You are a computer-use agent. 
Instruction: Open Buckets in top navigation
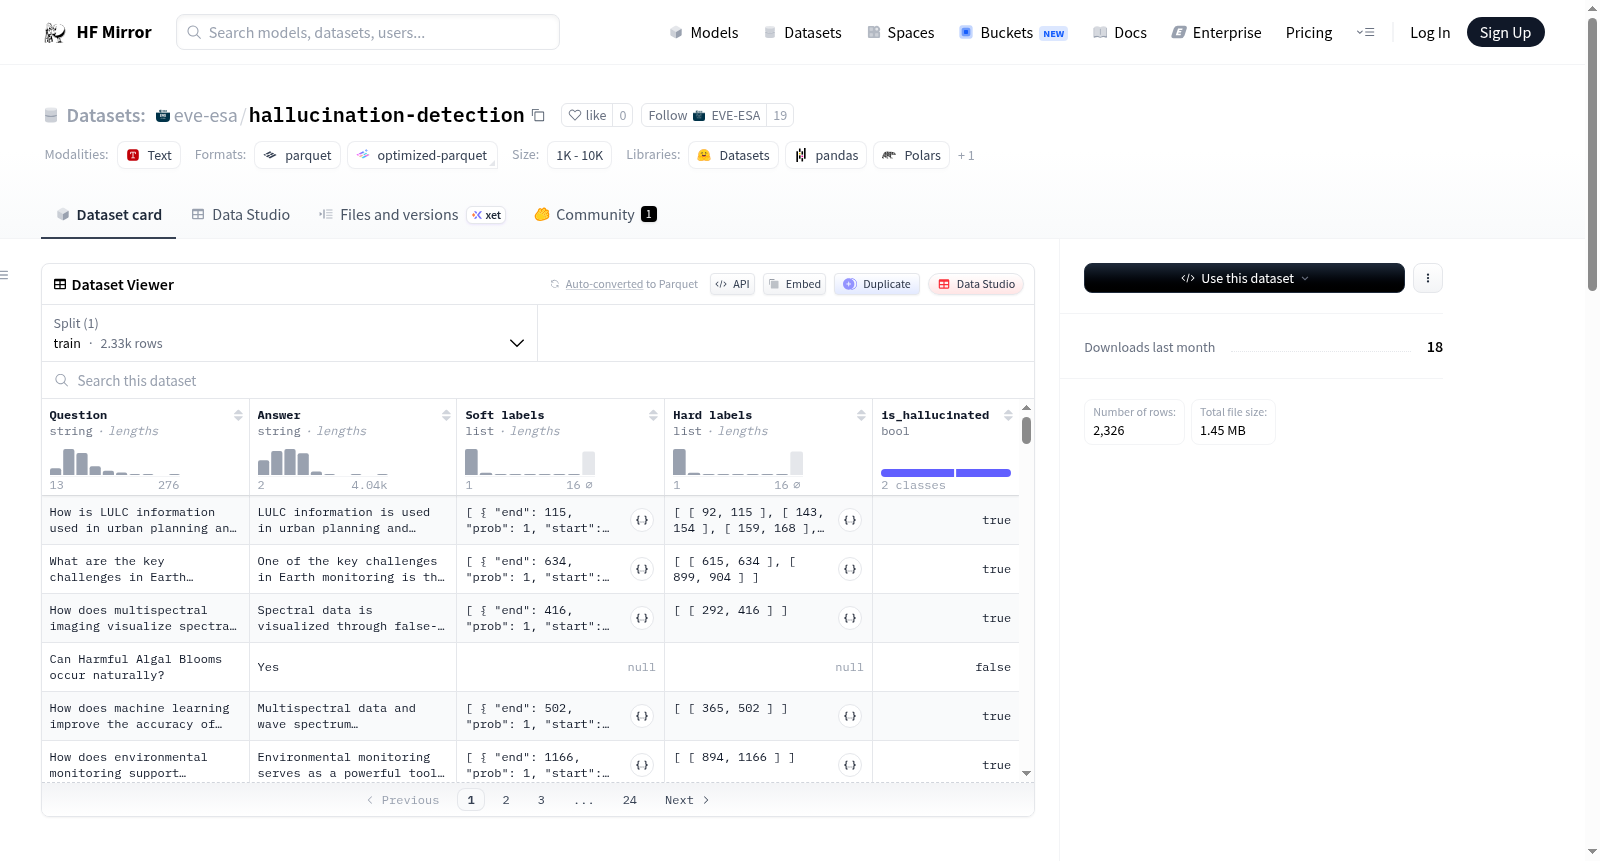[x=1013, y=32]
